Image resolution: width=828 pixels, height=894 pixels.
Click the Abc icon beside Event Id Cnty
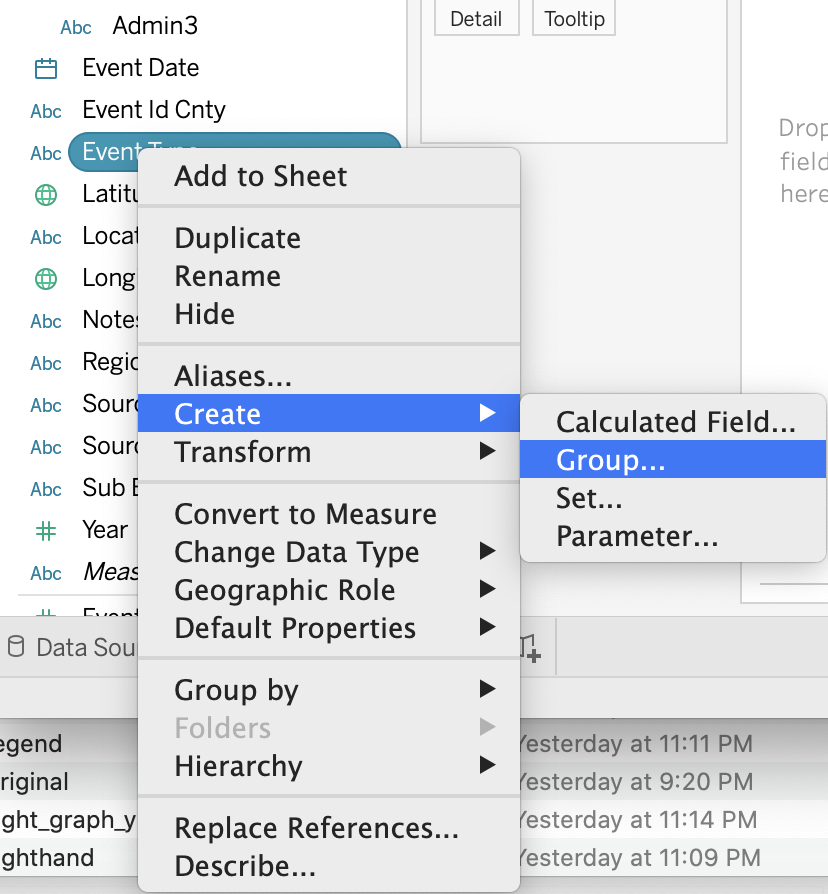[x=46, y=111]
